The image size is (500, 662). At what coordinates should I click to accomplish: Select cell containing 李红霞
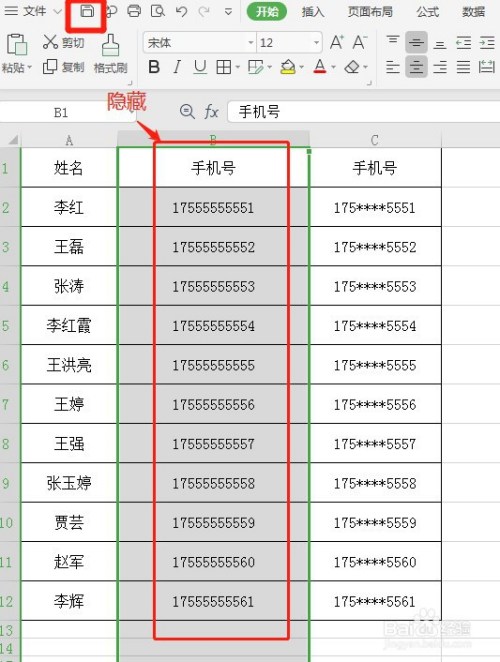[69, 326]
